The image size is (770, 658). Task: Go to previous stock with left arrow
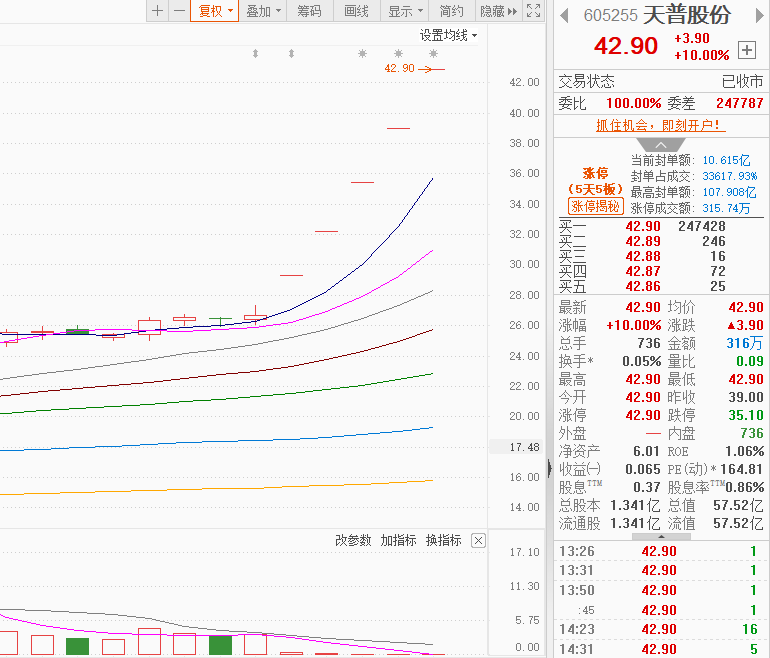565,15
